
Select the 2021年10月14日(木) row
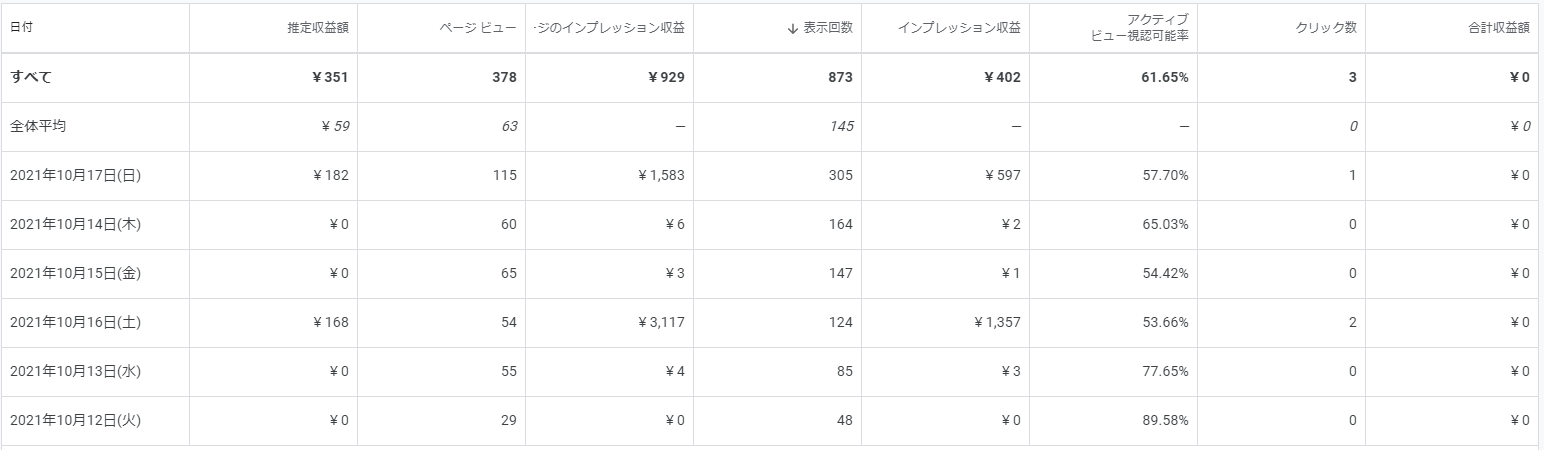coord(770,224)
